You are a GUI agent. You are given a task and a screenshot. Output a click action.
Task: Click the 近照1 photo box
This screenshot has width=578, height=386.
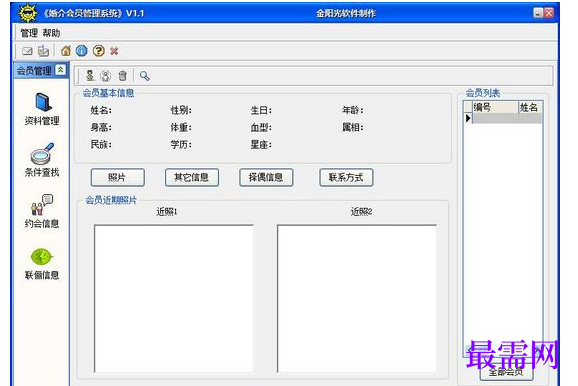click(174, 299)
